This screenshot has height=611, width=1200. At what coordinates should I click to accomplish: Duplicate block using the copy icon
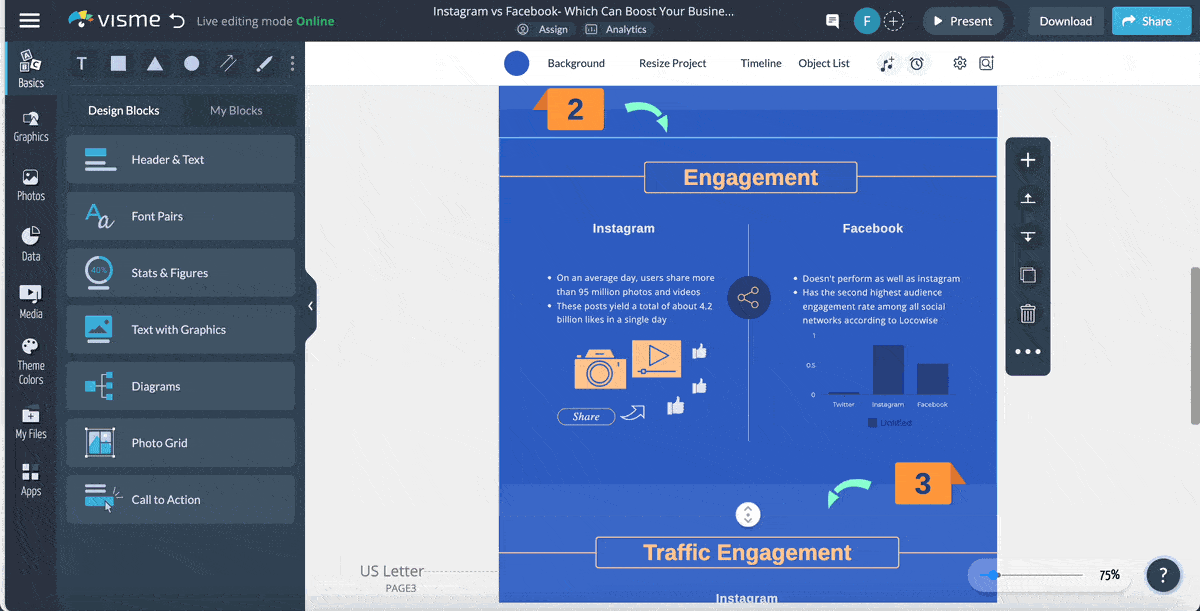[1027, 275]
